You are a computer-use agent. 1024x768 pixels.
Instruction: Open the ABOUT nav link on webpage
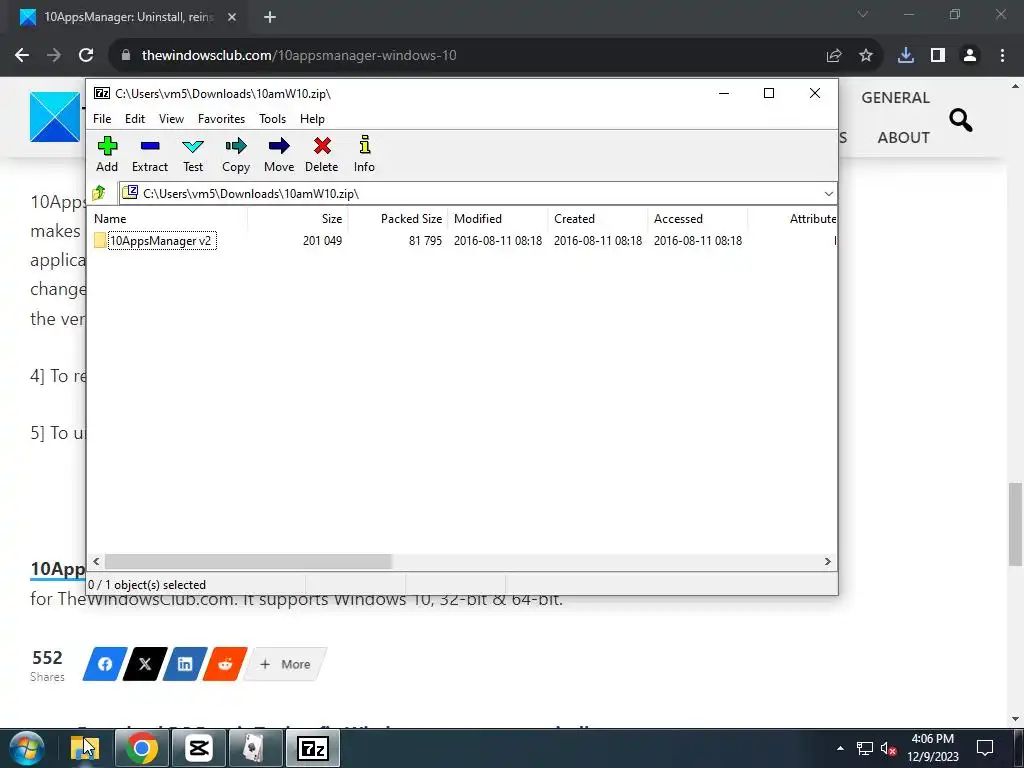(x=903, y=138)
